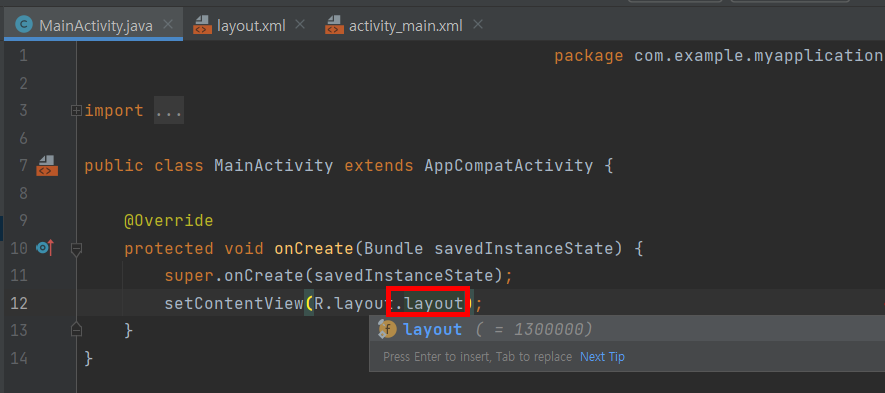
Task: Click the setContentView call
Action: pyautogui.click(x=234, y=304)
